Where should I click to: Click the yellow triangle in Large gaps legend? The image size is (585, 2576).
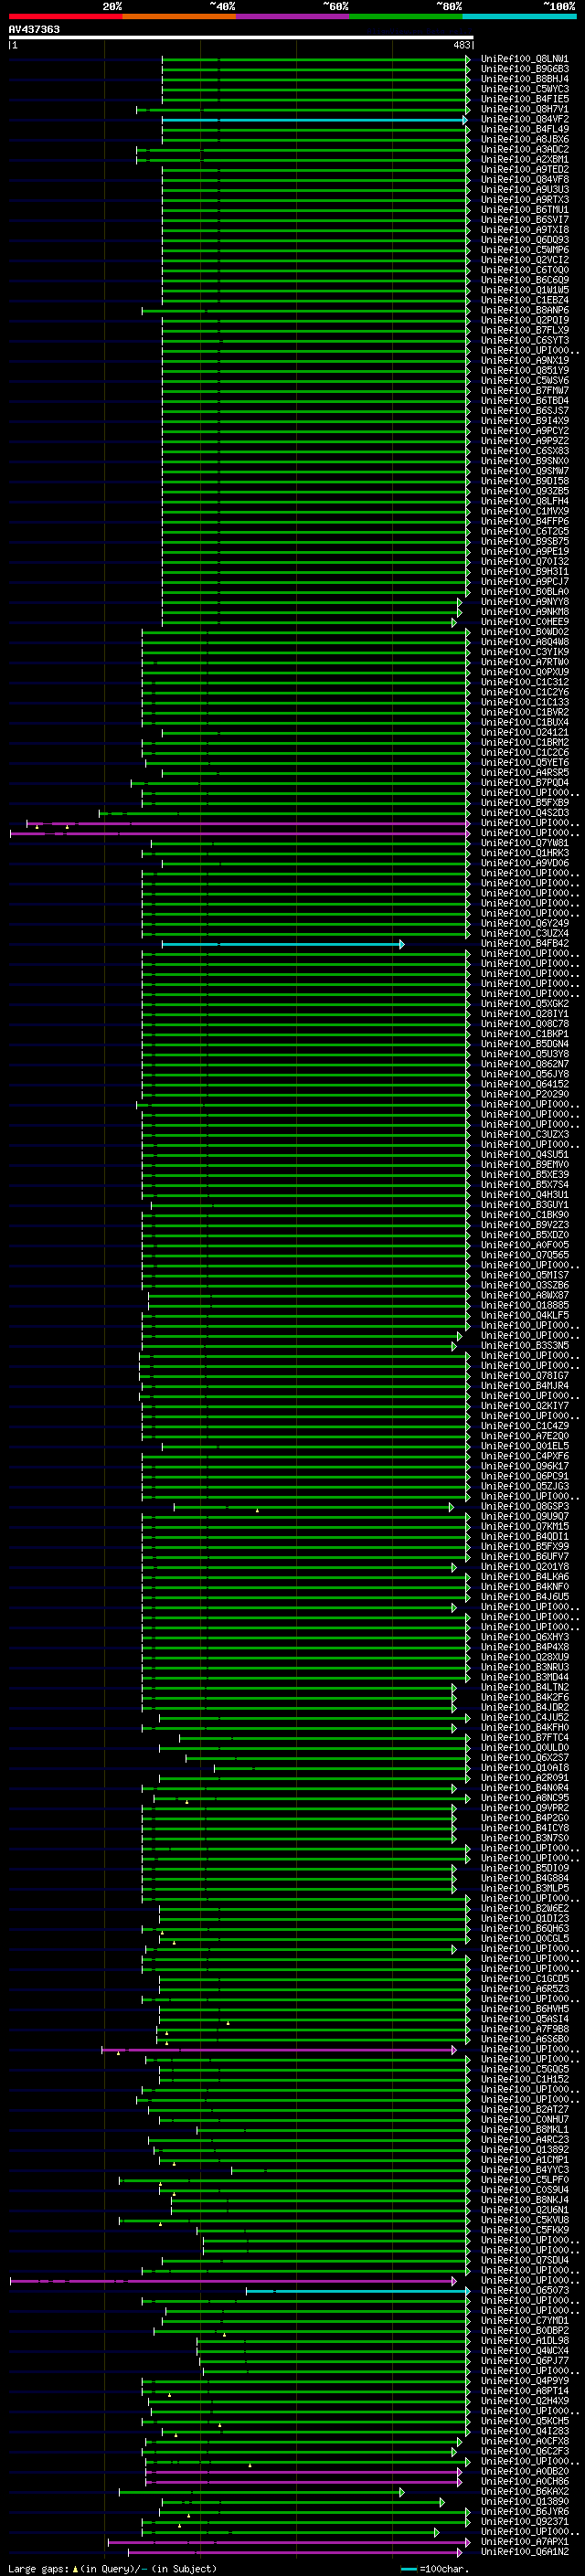[x=75, y=2568]
